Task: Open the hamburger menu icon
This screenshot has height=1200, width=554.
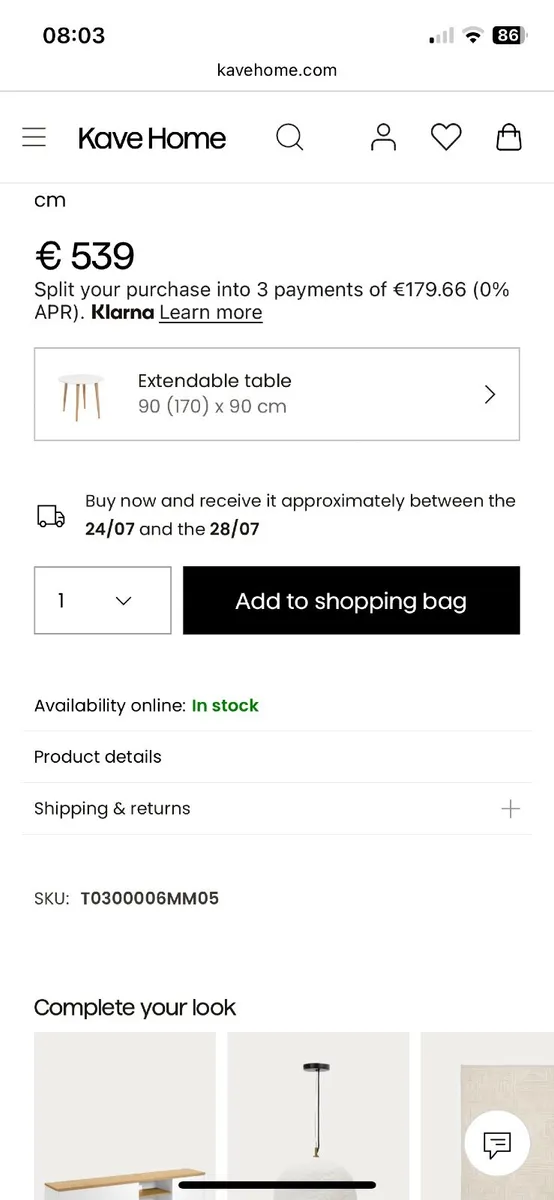Action: pos(34,137)
